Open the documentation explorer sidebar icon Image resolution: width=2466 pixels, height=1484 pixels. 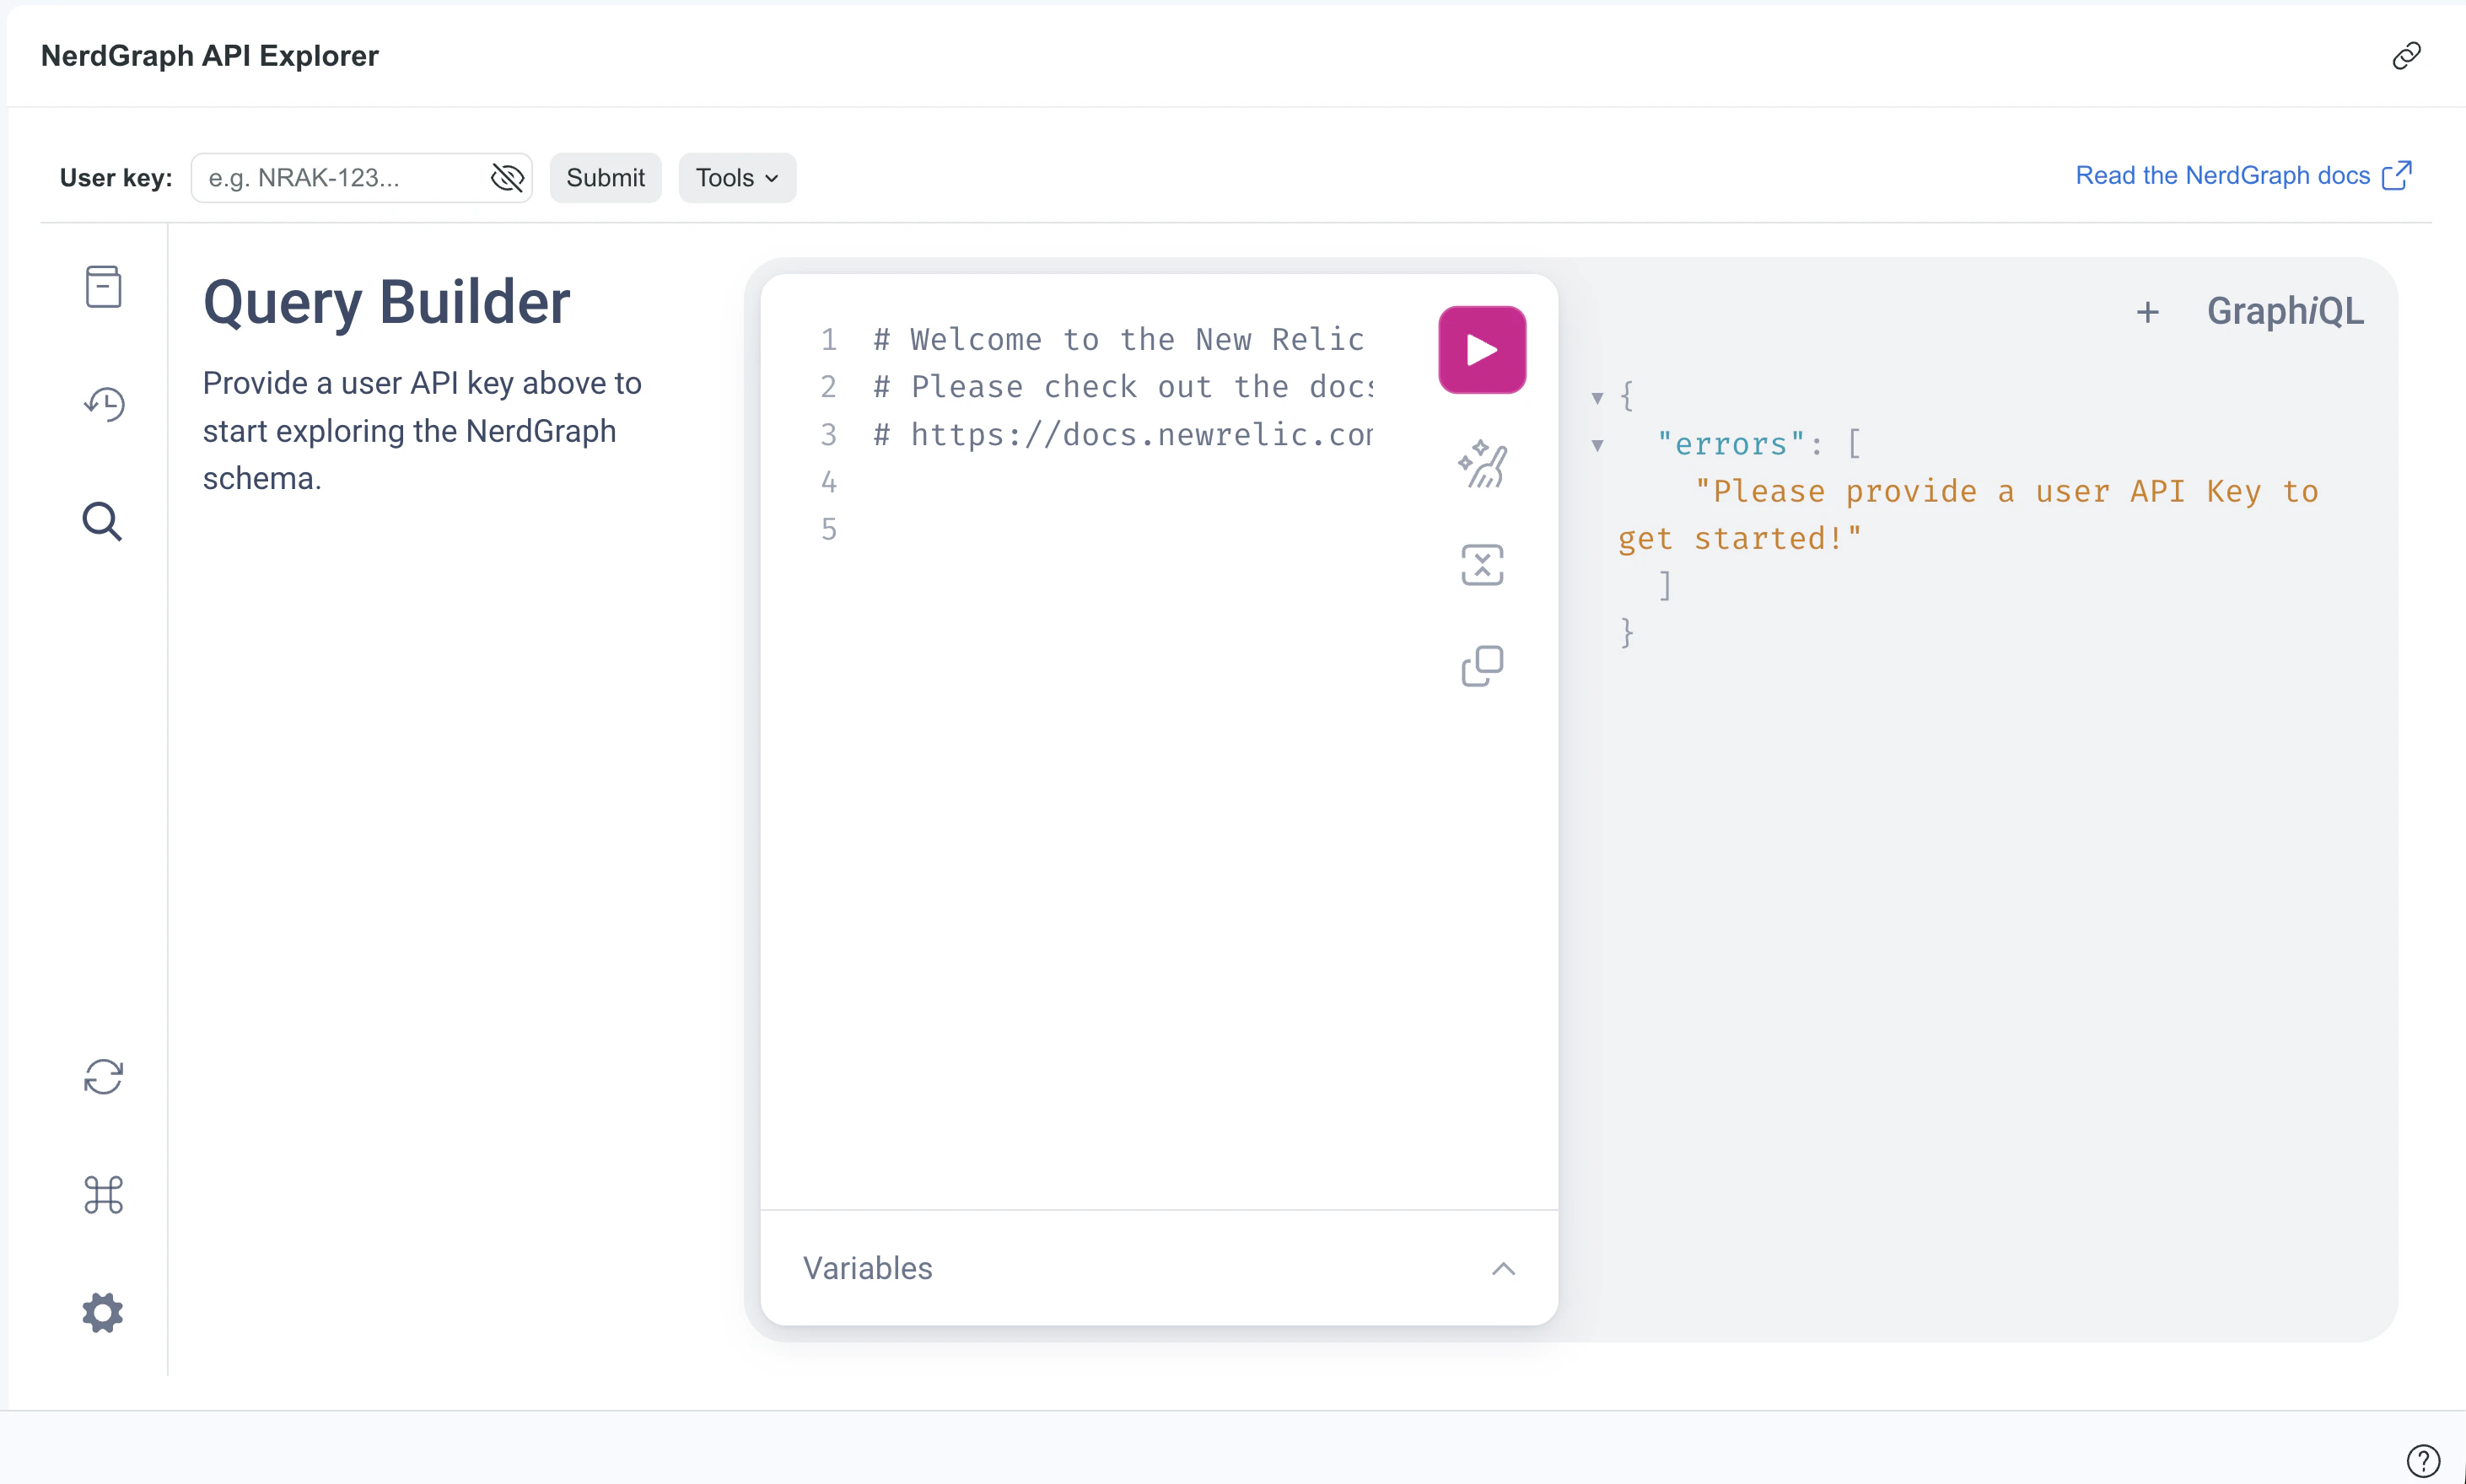pyautogui.click(x=103, y=287)
